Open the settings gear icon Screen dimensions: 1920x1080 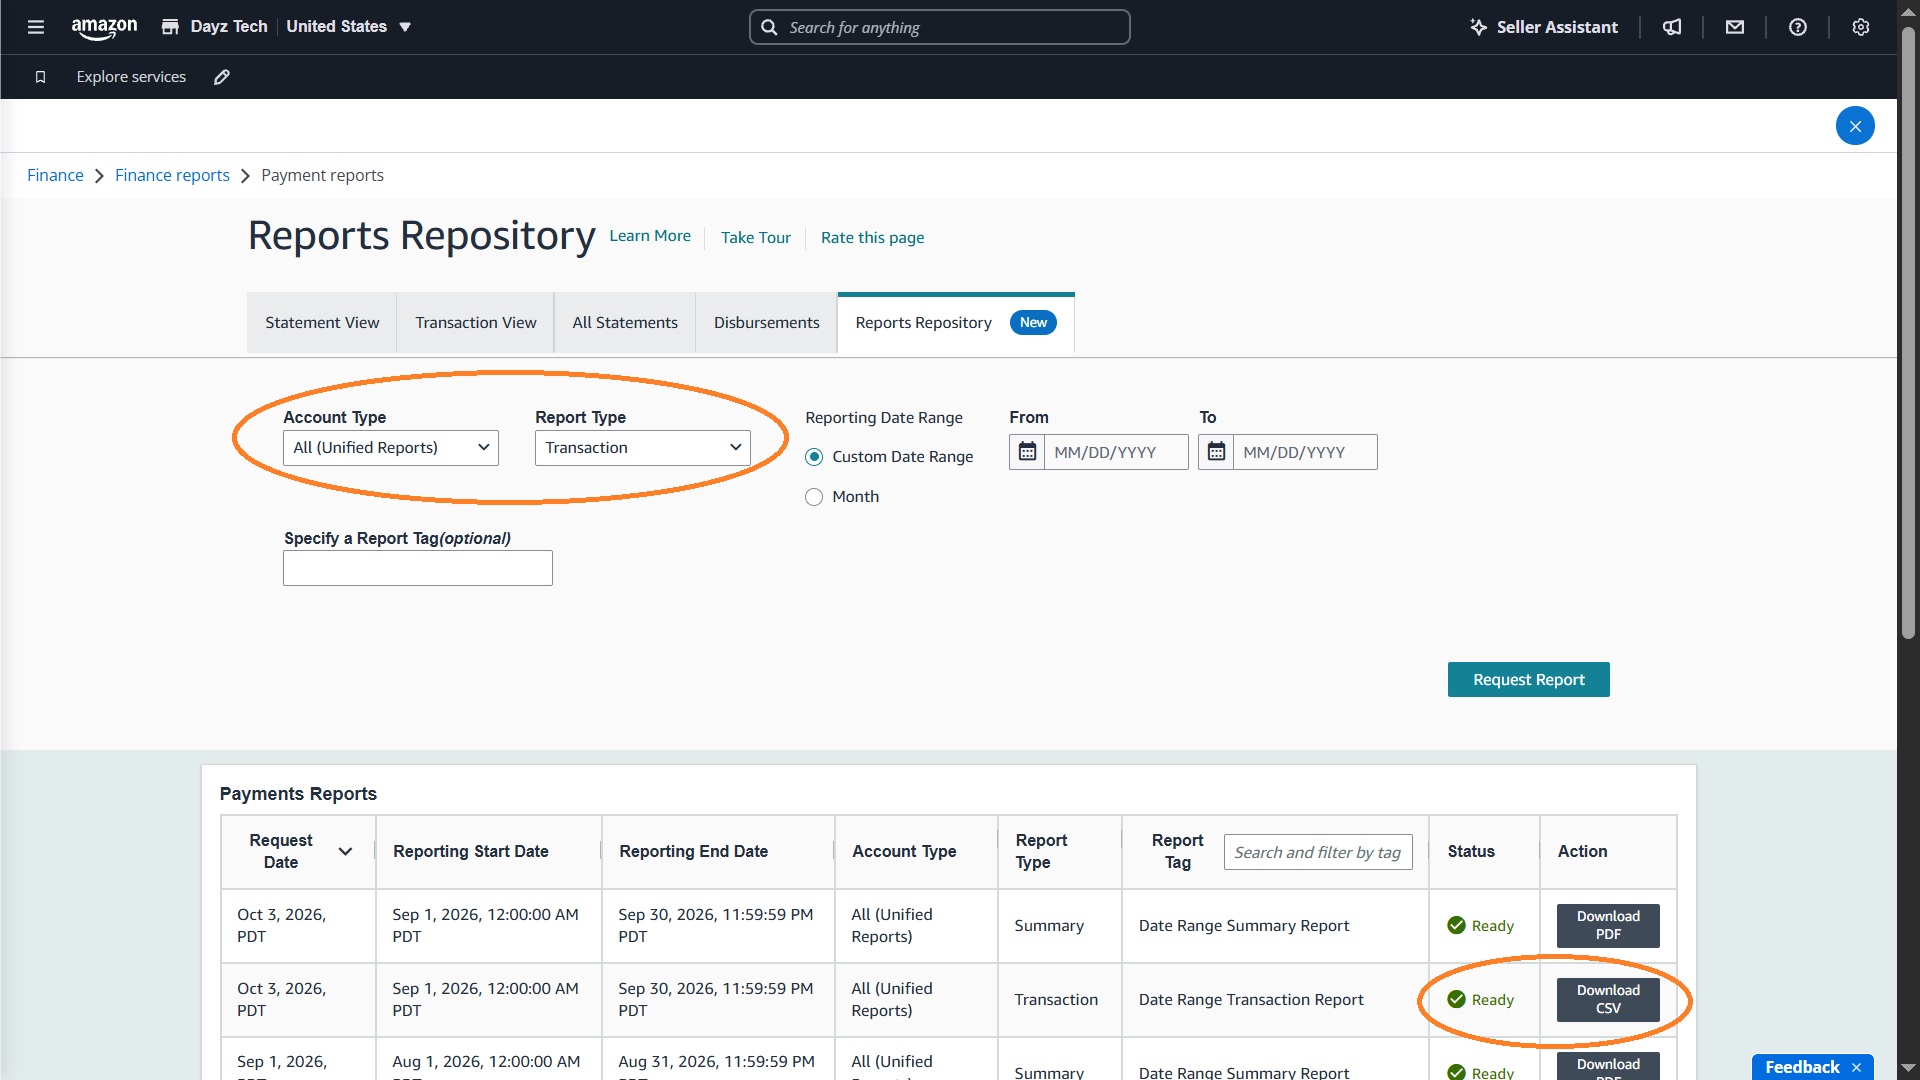tap(1860, 27)
